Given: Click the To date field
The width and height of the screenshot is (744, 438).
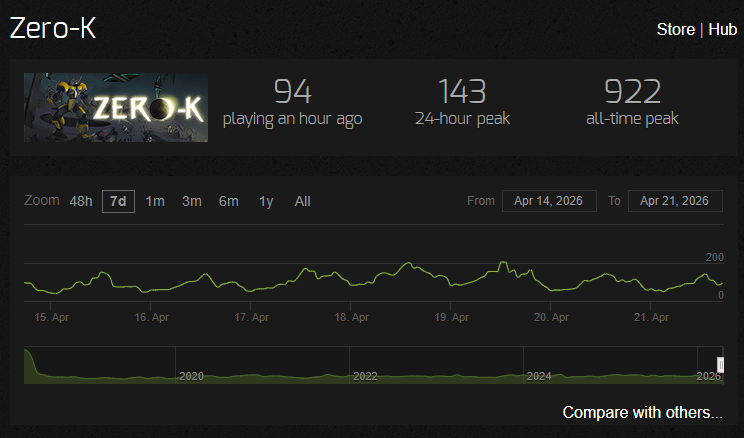Looking at the screenshot, I should point(675,201).
